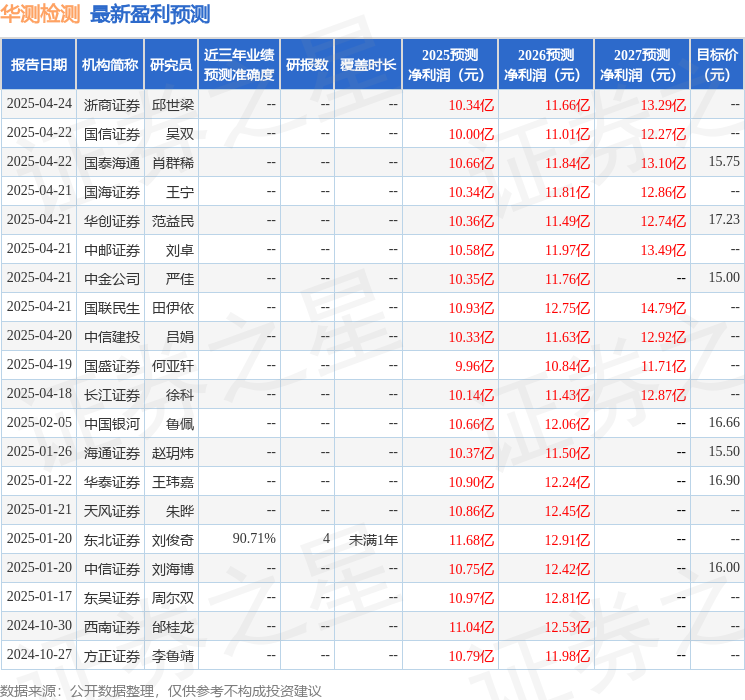Image resolution: width=745 pixels, height=700 pixels.
Task: Select the 国盛证券 institution cell
Action: pos(112,366)
